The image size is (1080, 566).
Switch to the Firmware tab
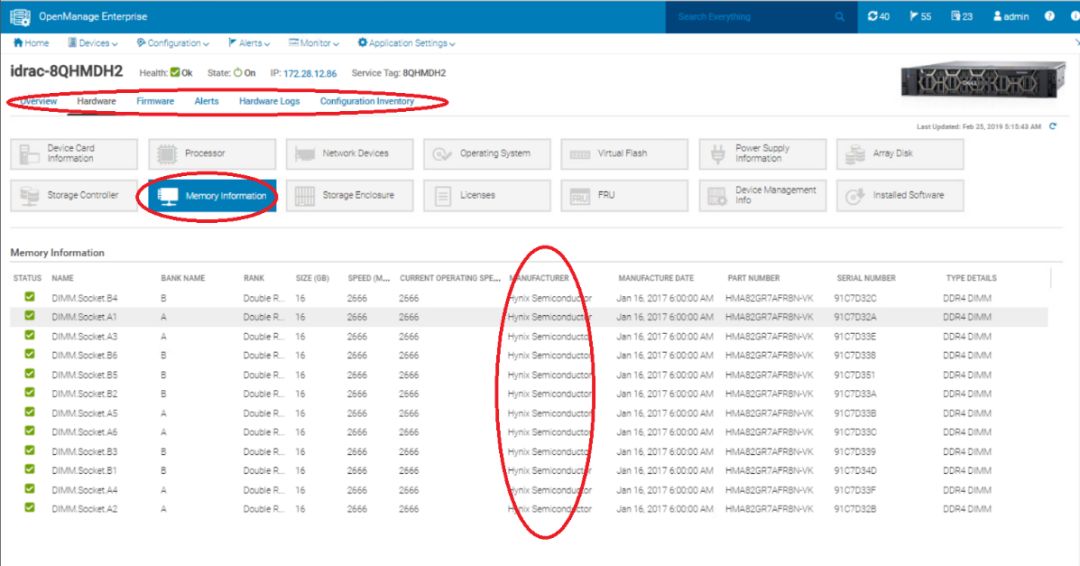tap(155, 101)
